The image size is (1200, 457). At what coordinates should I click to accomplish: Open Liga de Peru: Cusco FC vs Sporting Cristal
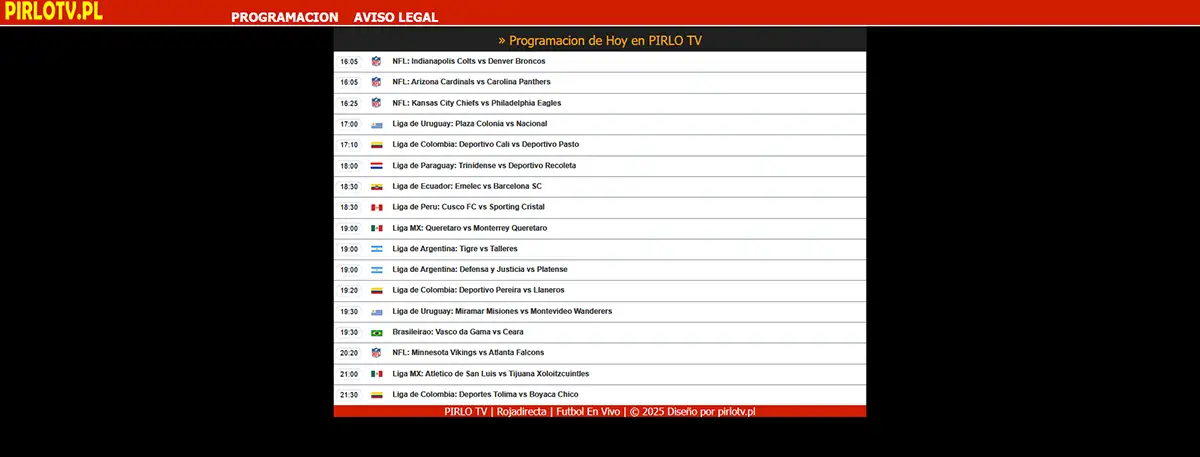[469, 207]
